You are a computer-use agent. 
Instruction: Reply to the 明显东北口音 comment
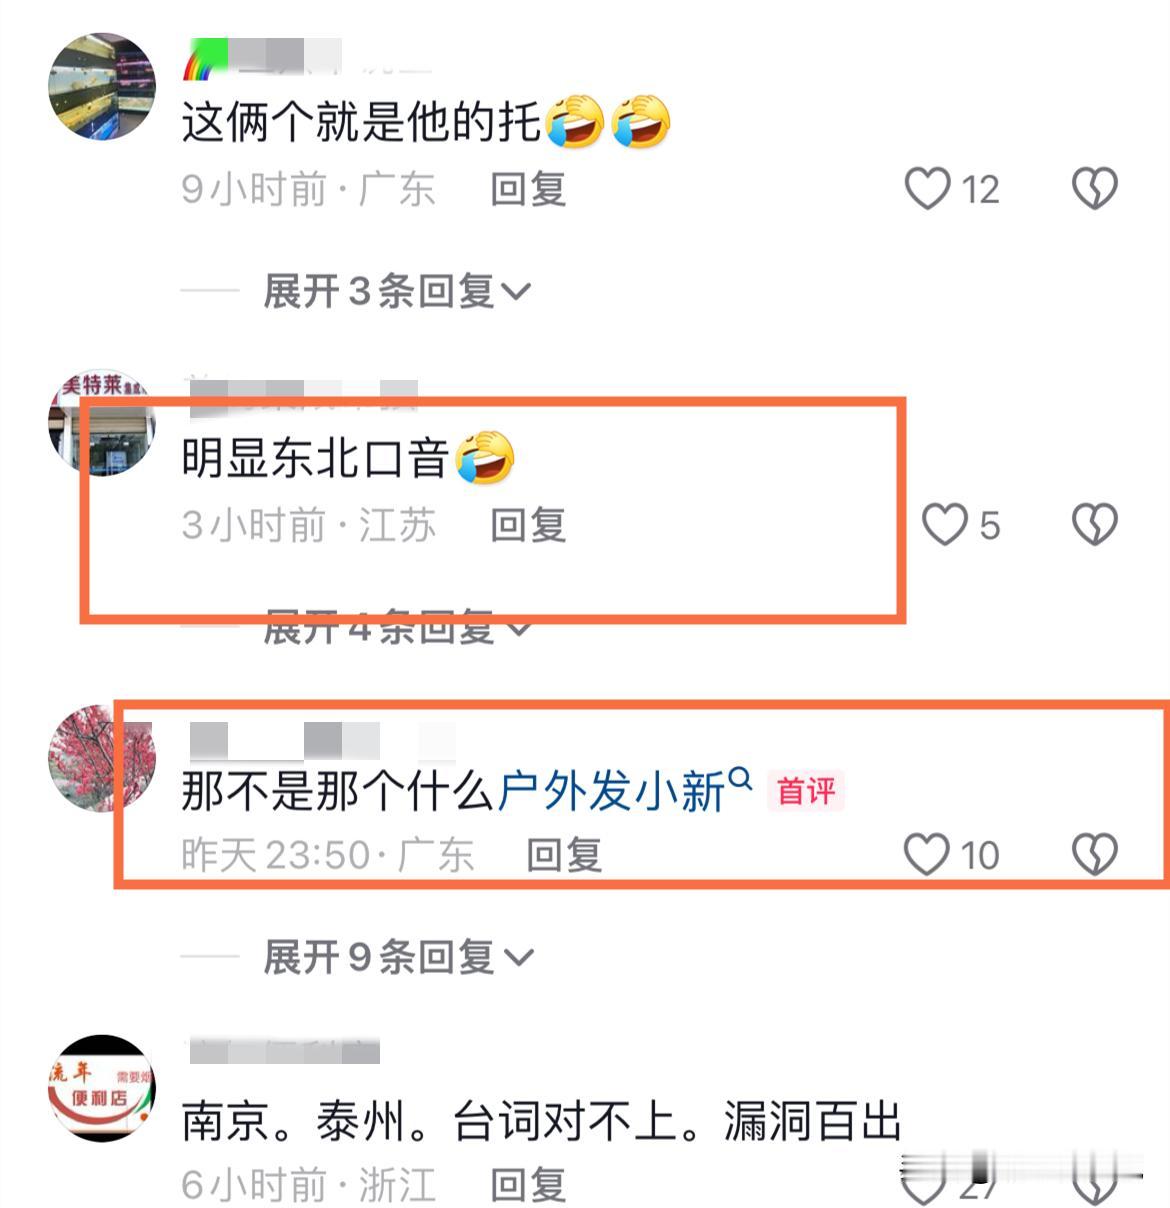(x=528, y=525)
